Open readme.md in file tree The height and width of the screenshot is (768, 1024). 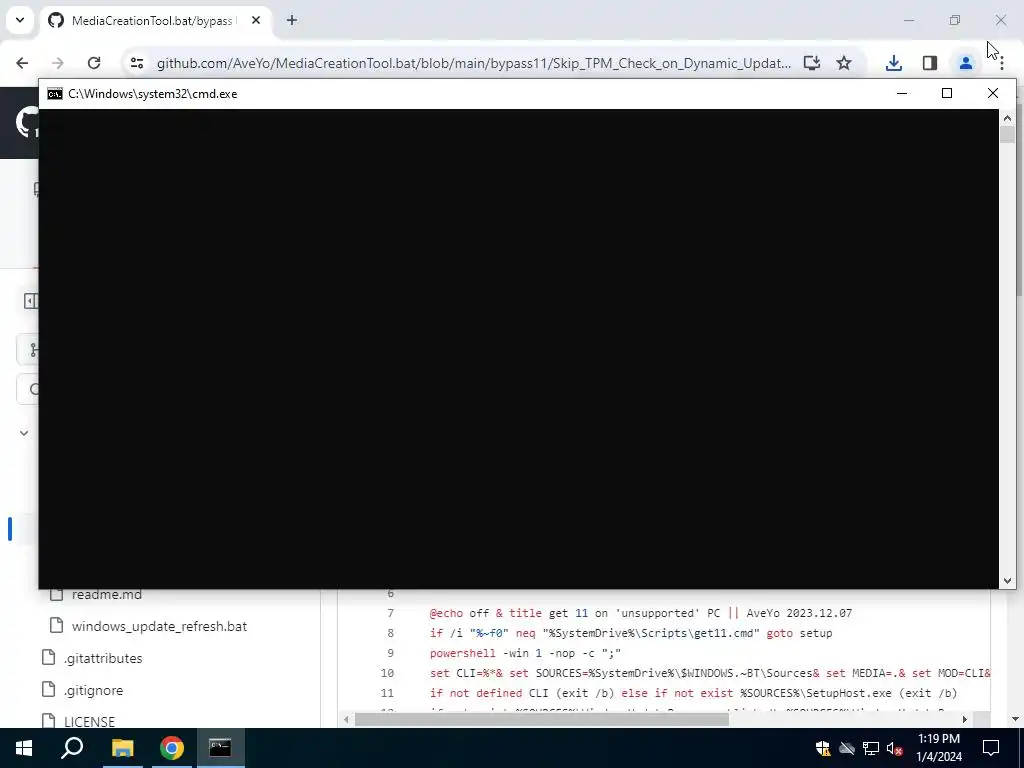tap(106, 594)
